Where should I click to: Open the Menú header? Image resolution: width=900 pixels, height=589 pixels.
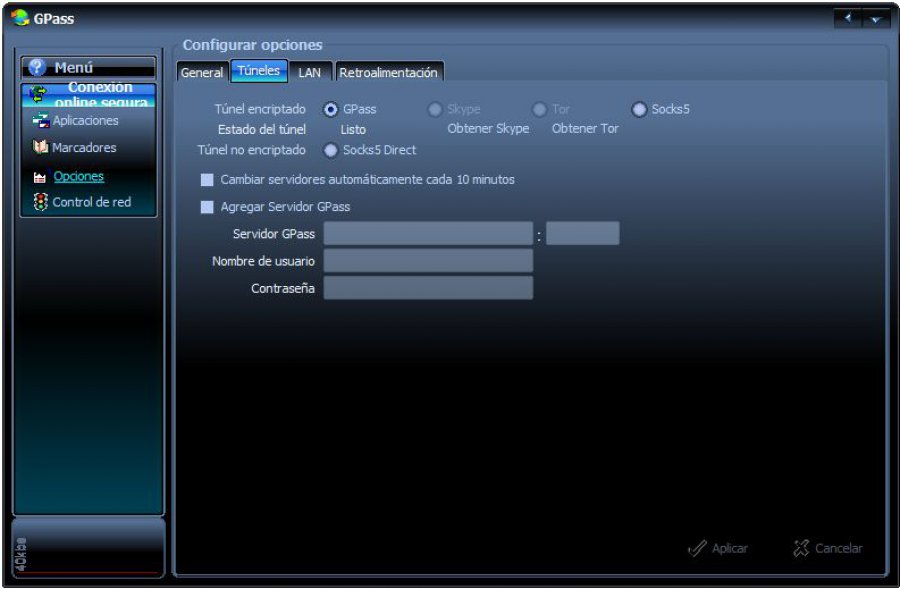click(x=89, y=67)
